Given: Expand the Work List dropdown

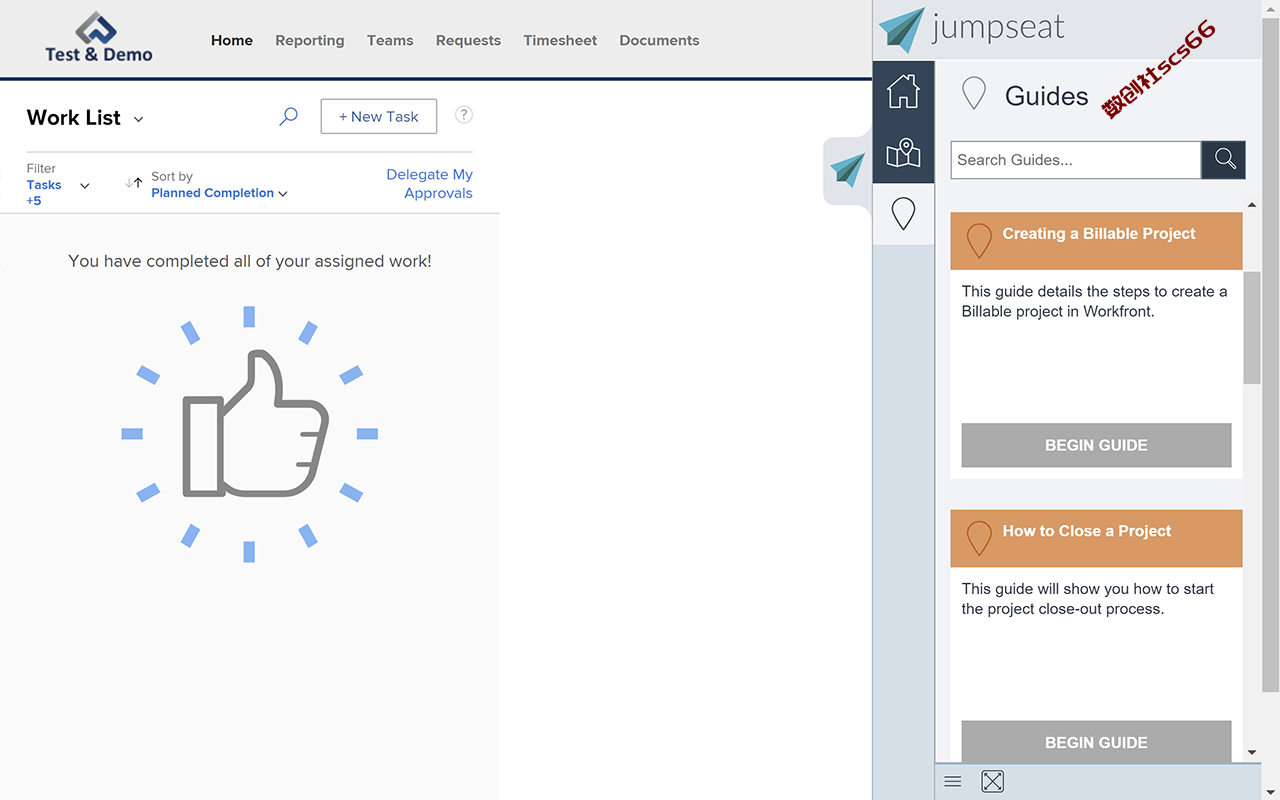Looking at the screenshot, I should pos(138,119).
